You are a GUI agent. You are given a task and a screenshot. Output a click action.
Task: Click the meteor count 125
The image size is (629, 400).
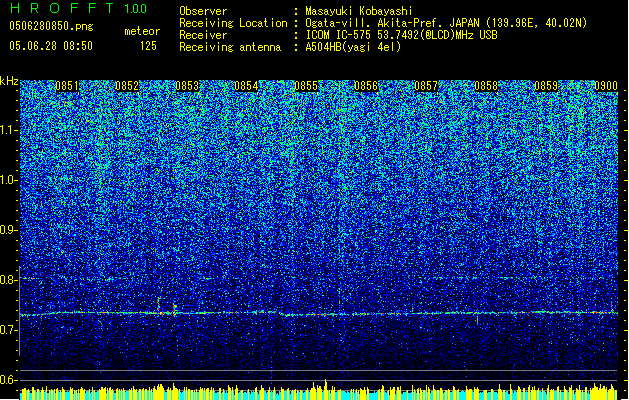pyautogui.click(x=148, y=46)
